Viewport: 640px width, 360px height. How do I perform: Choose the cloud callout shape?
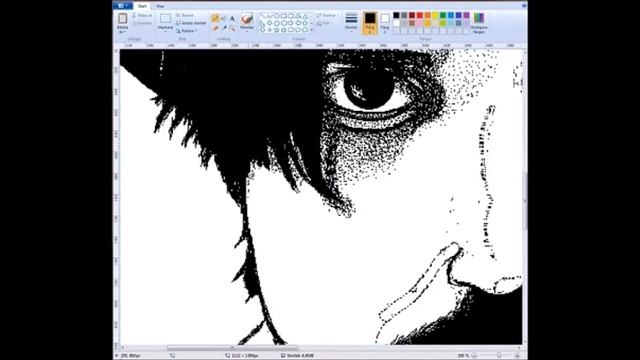[305, 30]
